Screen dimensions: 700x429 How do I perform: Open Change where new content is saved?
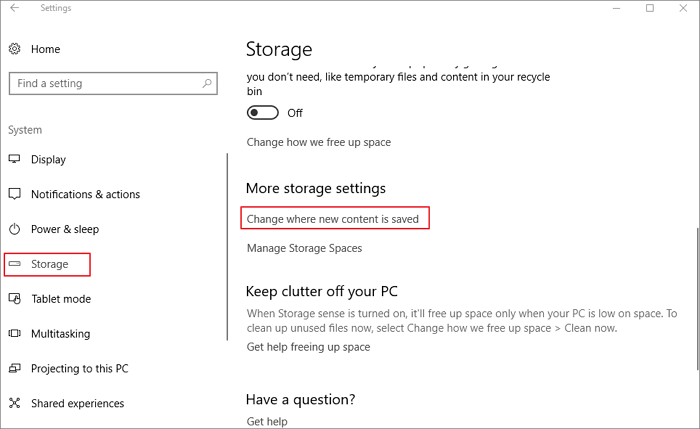(338, 218)
